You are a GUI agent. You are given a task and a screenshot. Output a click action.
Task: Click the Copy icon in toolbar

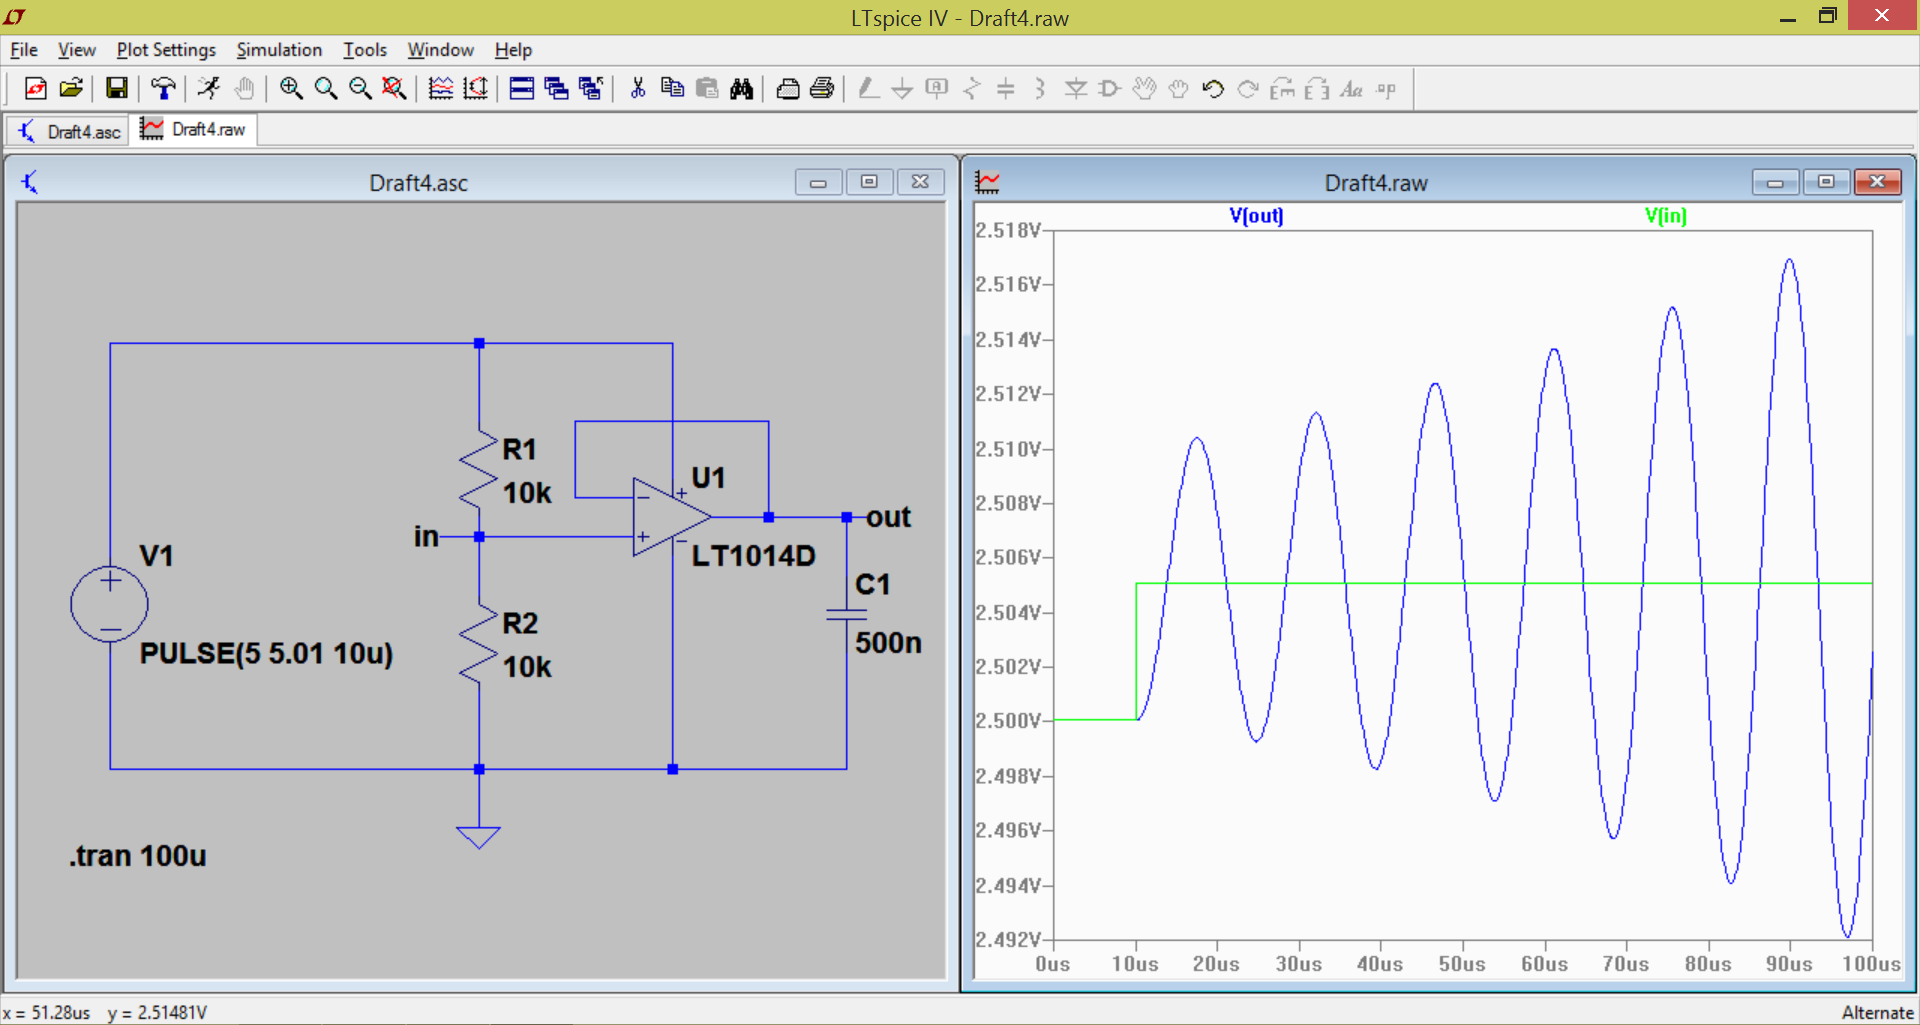(x=673, y=89)
